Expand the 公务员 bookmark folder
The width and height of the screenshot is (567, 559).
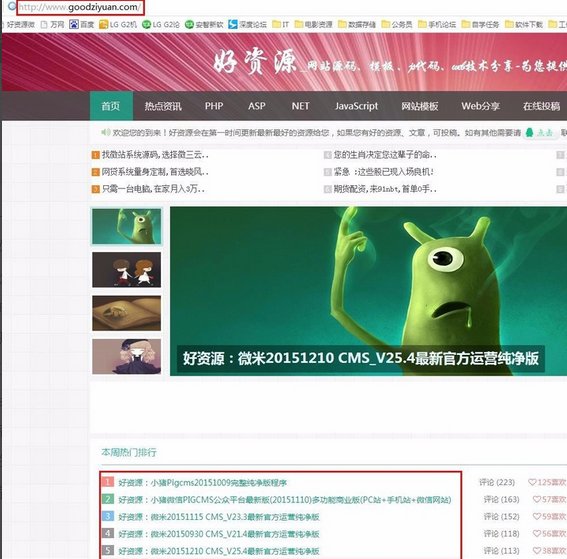pos(397,25)
